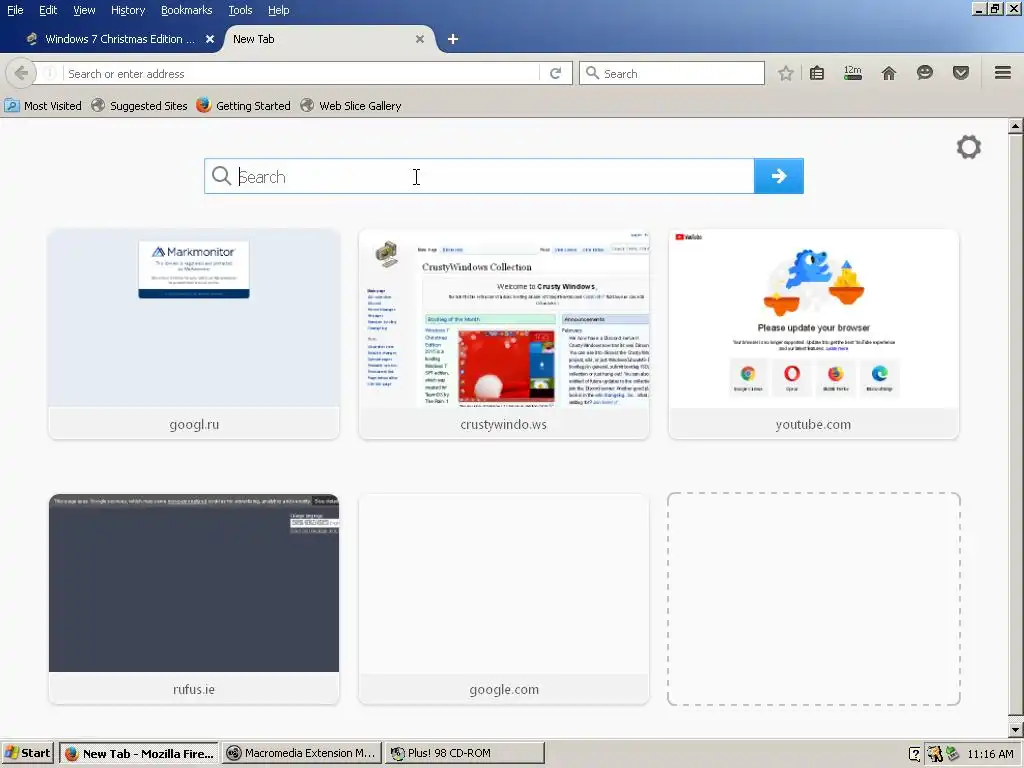The height and width of the screenshot is (768, 1024).
Task: Open the googl.ru thumbnail tile
Action: 194,334
